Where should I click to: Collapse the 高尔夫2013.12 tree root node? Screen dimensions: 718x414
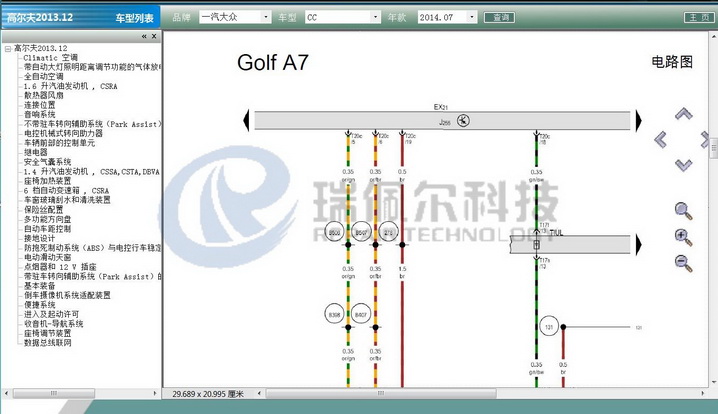click(7, 48)
